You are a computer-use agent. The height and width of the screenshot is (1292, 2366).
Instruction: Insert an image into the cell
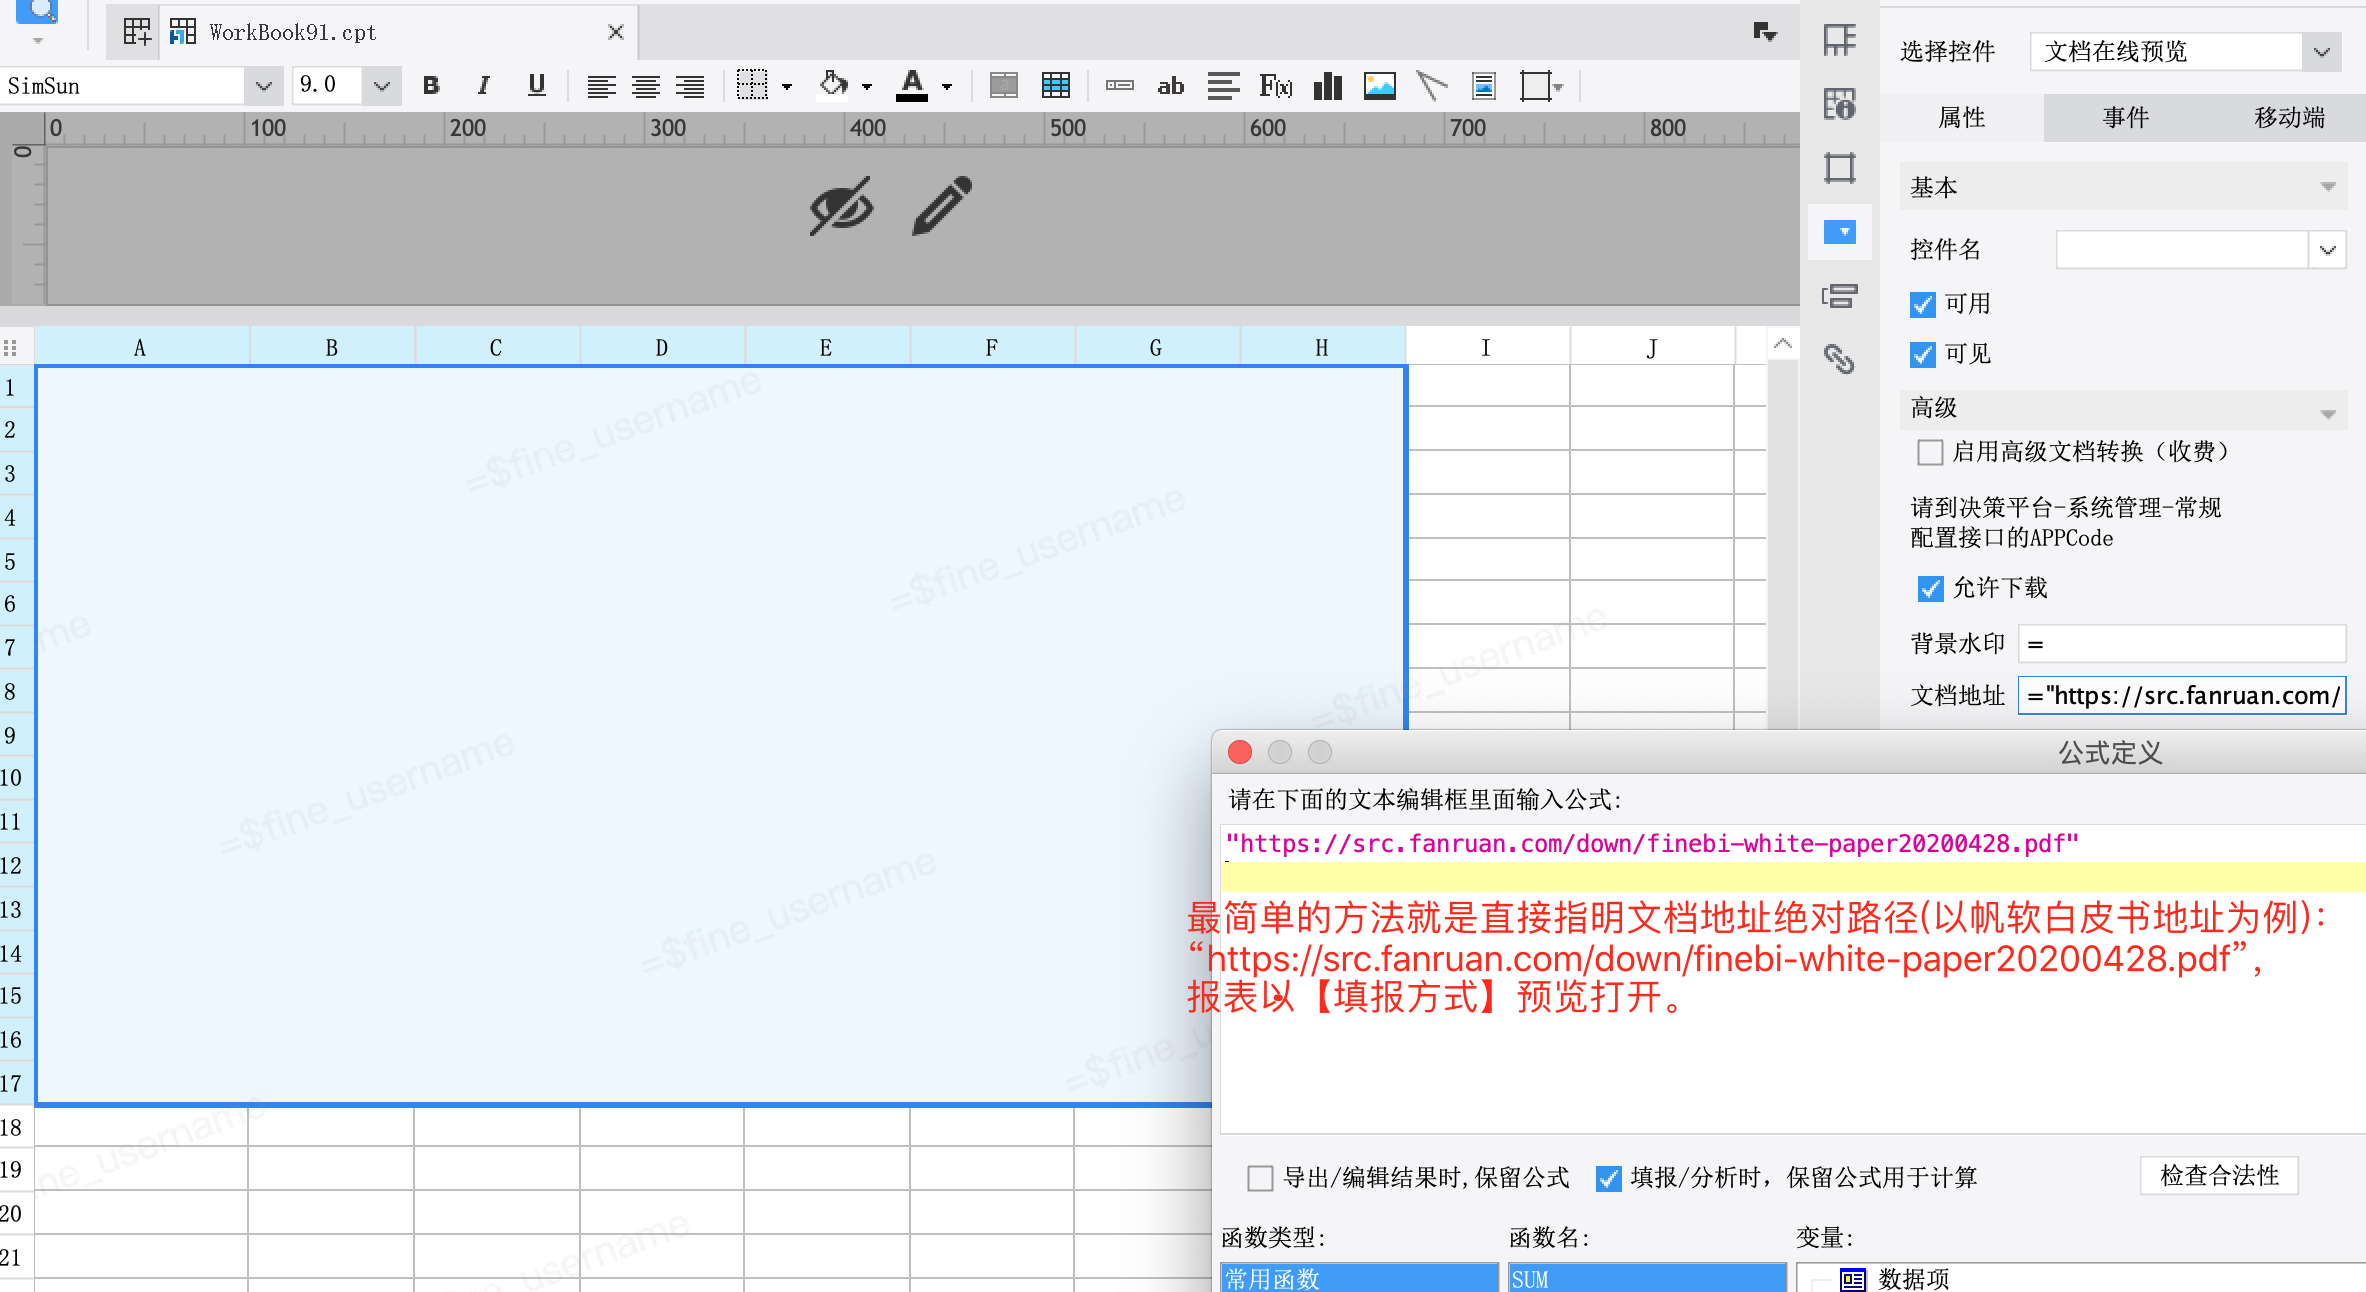pos(1380,86)
